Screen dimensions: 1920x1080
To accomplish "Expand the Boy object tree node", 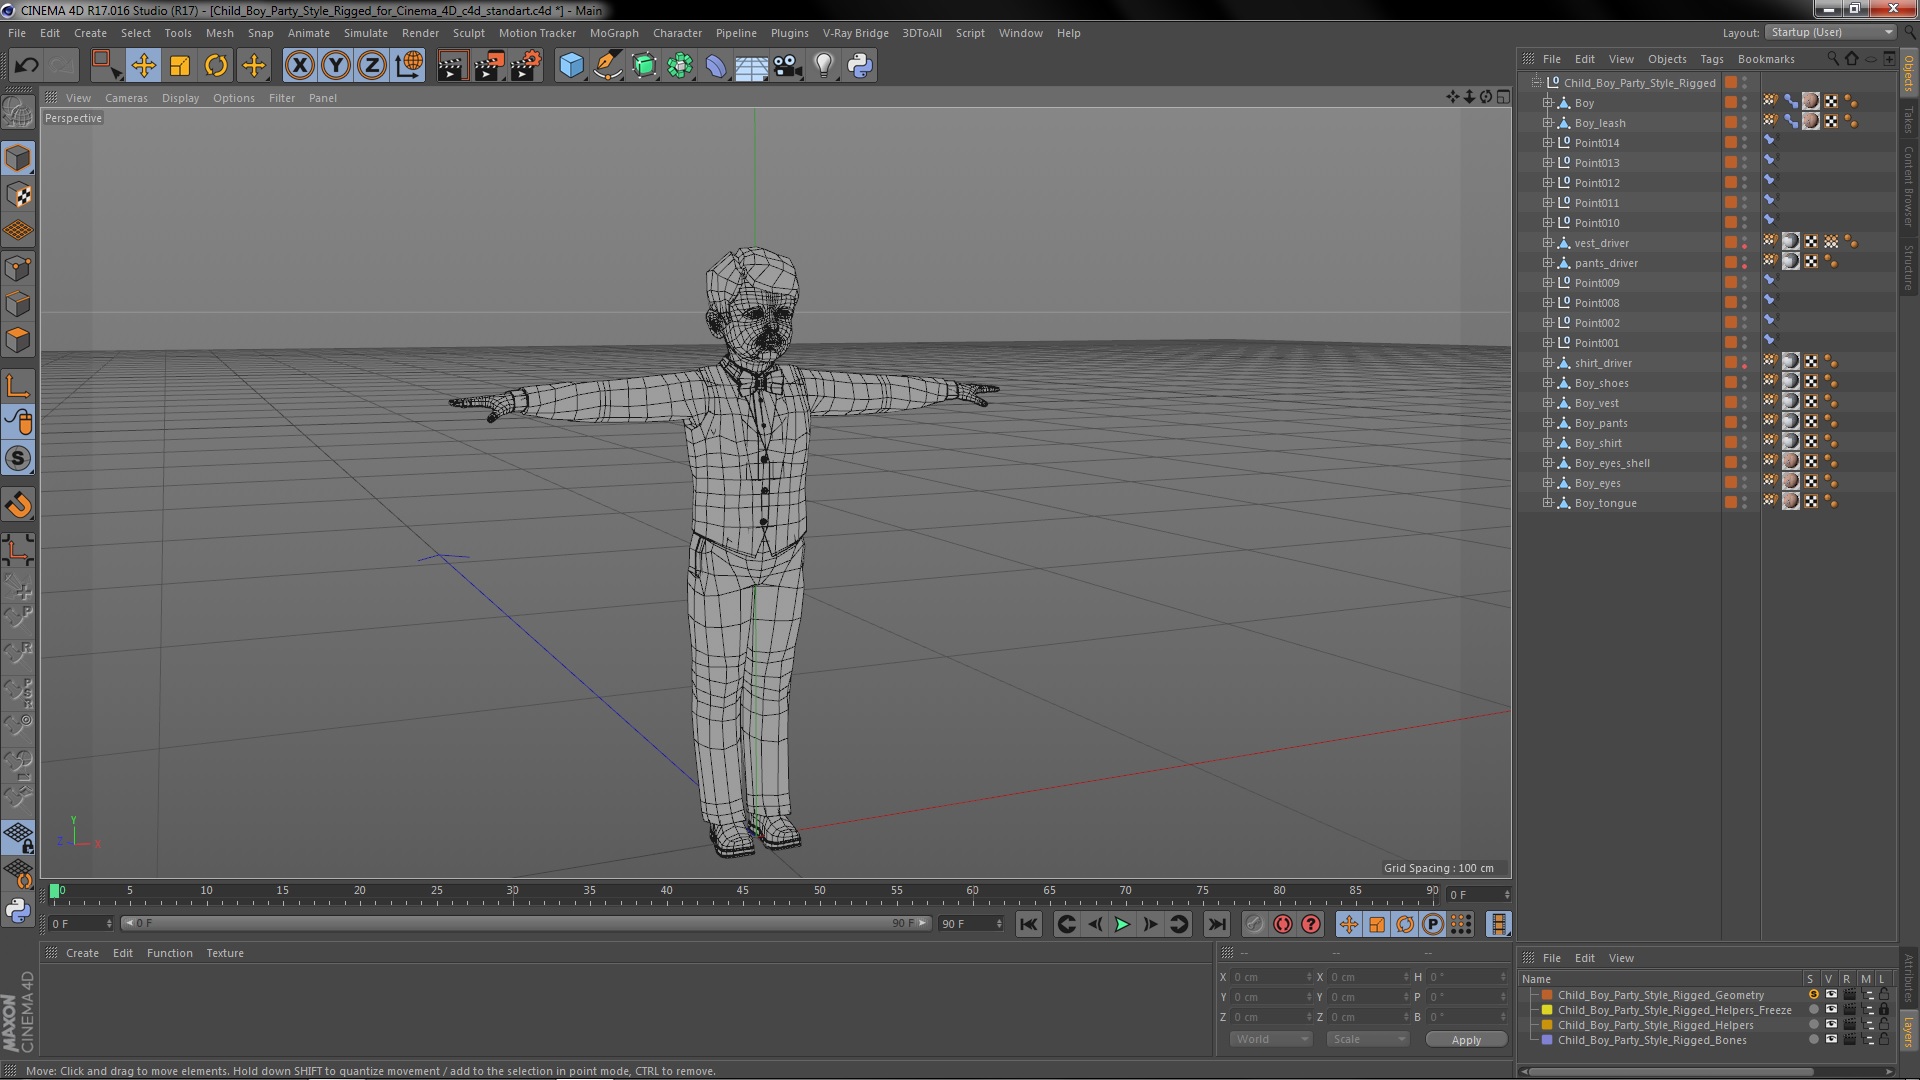I will tap(1547, 103).
